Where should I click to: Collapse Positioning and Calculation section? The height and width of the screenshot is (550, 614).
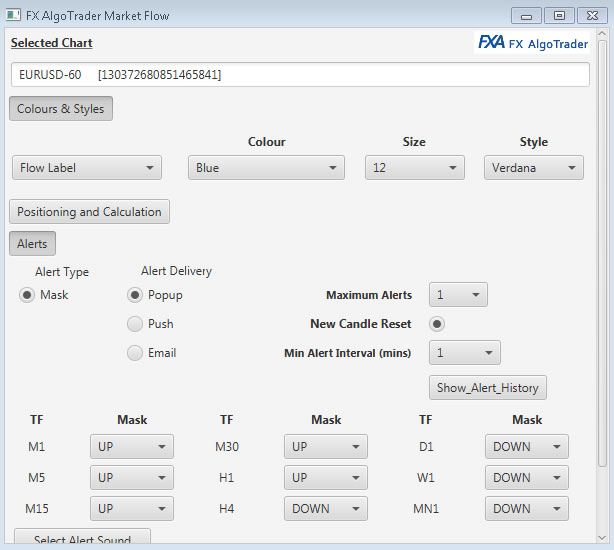[89, 212]
